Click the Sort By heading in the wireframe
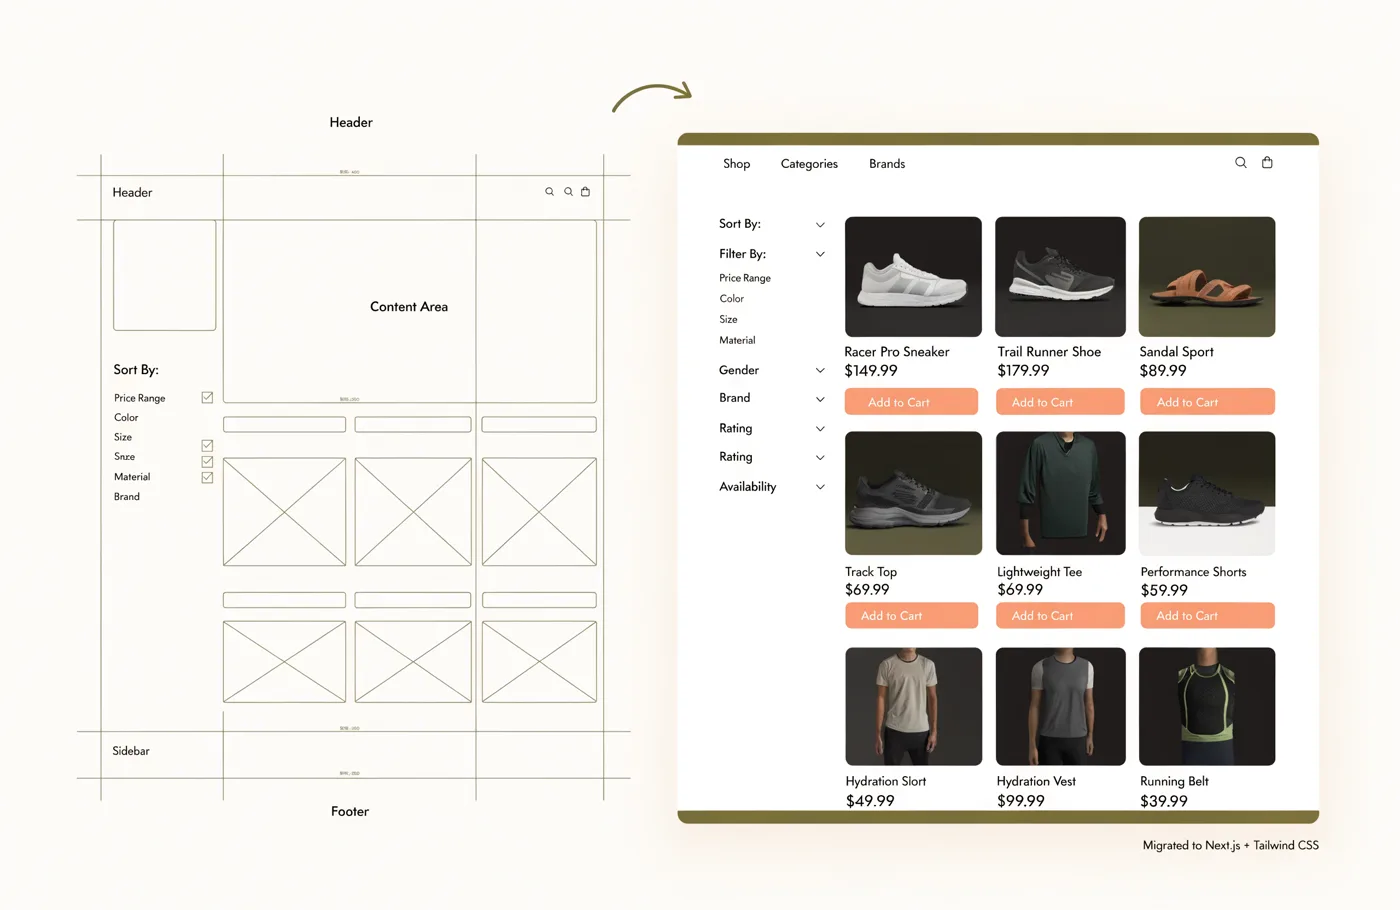Viewport: 1400px width, 910px height. 136,370
